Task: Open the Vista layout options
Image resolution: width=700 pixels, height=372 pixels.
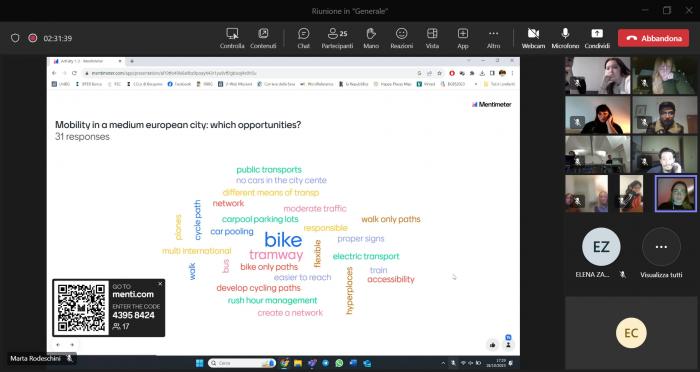Action: 432,38
